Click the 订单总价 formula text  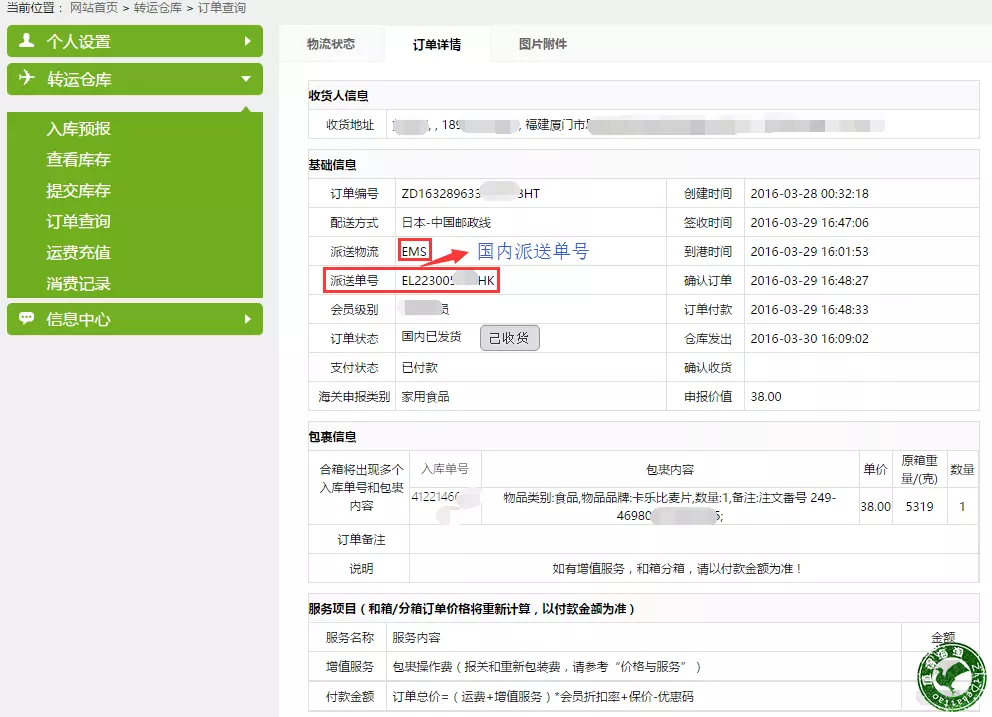[543, 696]
